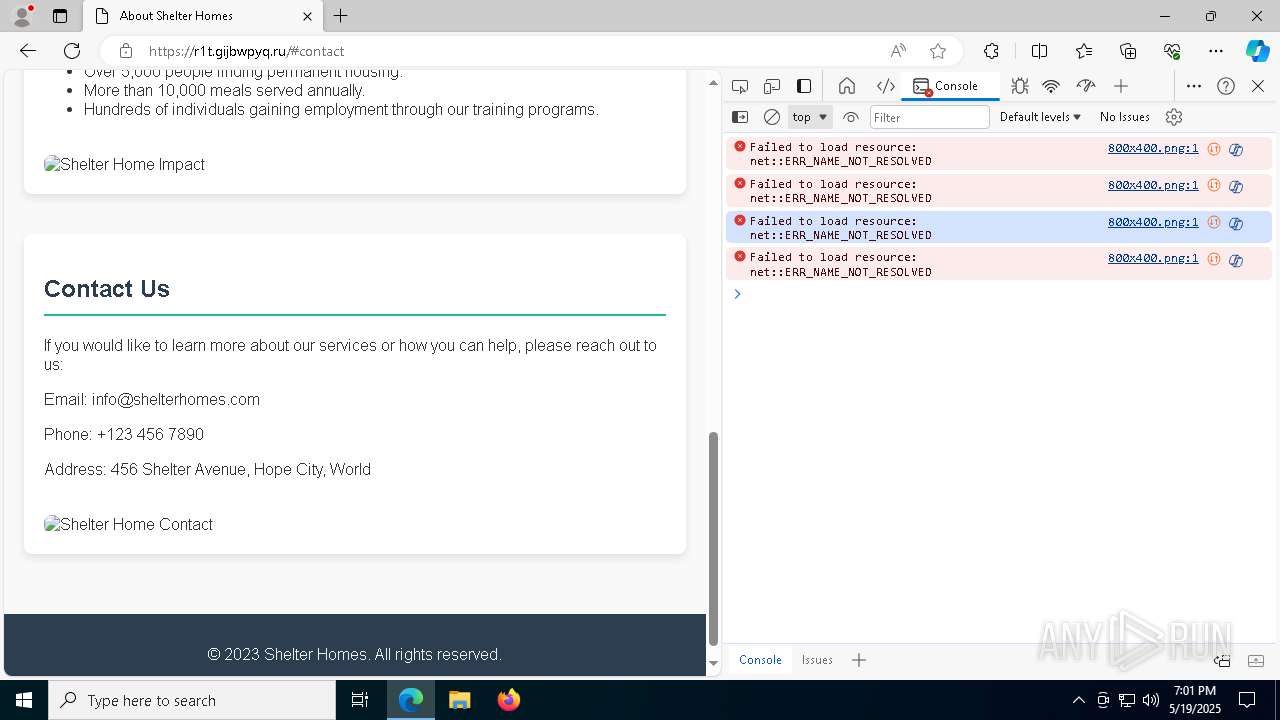This screenshot has width=1280, height=720.
Task: Open Console settings gear
Action: click(x=1174, y=117)
